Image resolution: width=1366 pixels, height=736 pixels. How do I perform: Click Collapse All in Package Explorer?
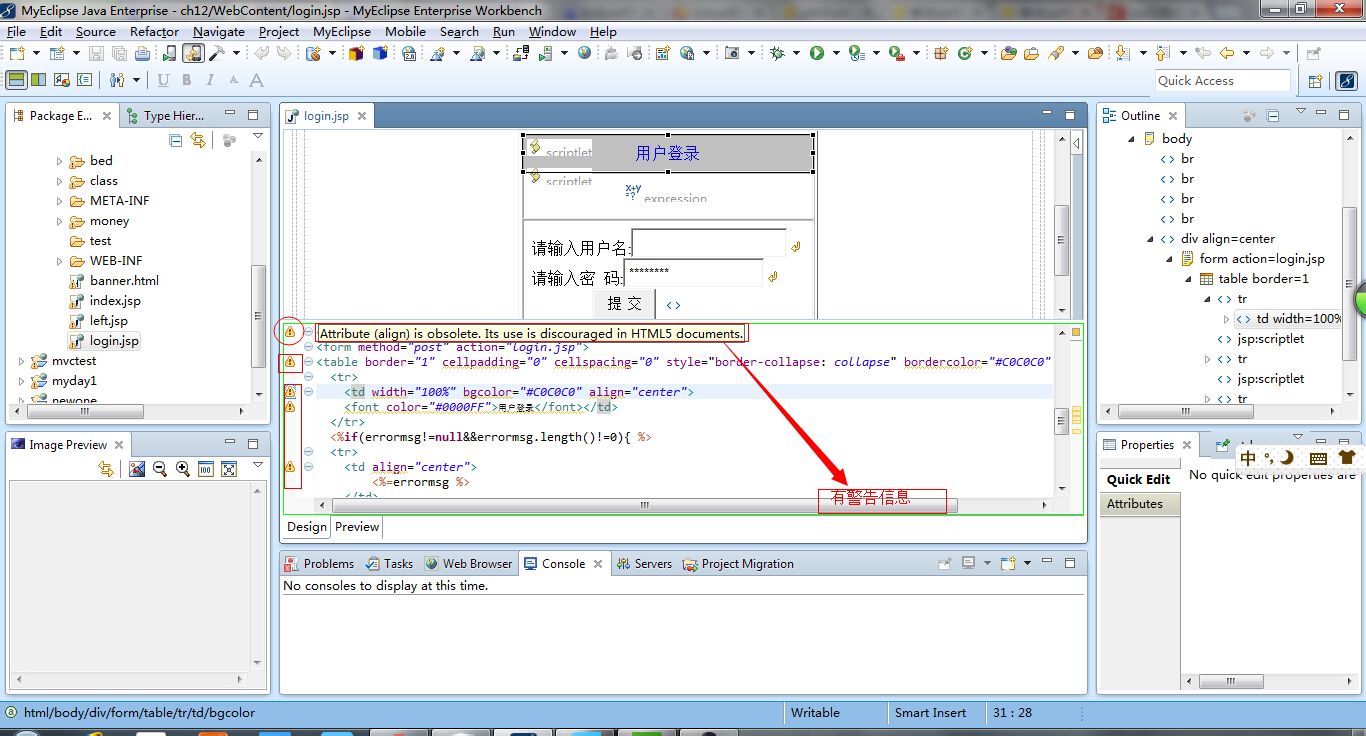[x=176, y=141]
